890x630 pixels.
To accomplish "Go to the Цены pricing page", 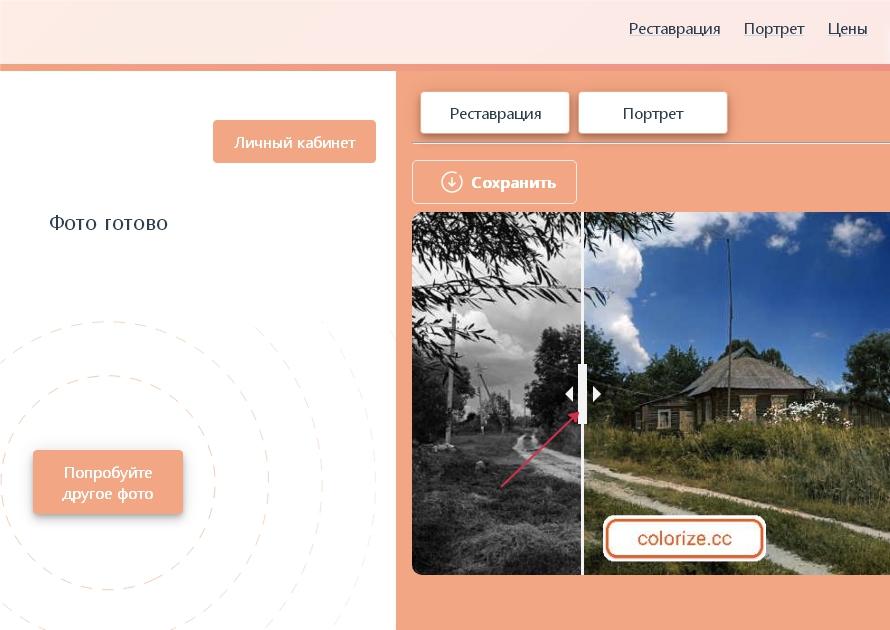I will coord(847,29).
